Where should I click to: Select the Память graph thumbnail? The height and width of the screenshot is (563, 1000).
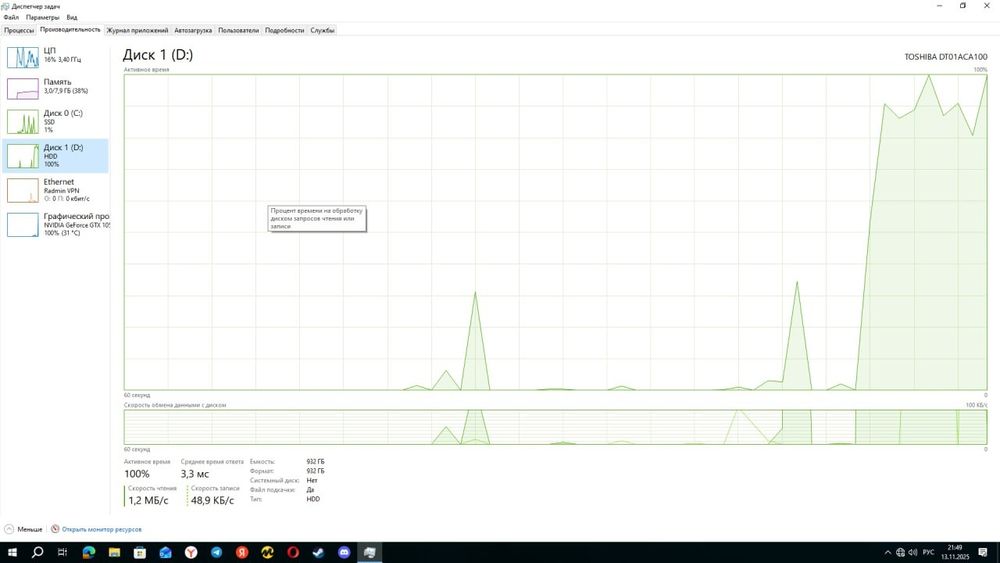tap(23, 89)
